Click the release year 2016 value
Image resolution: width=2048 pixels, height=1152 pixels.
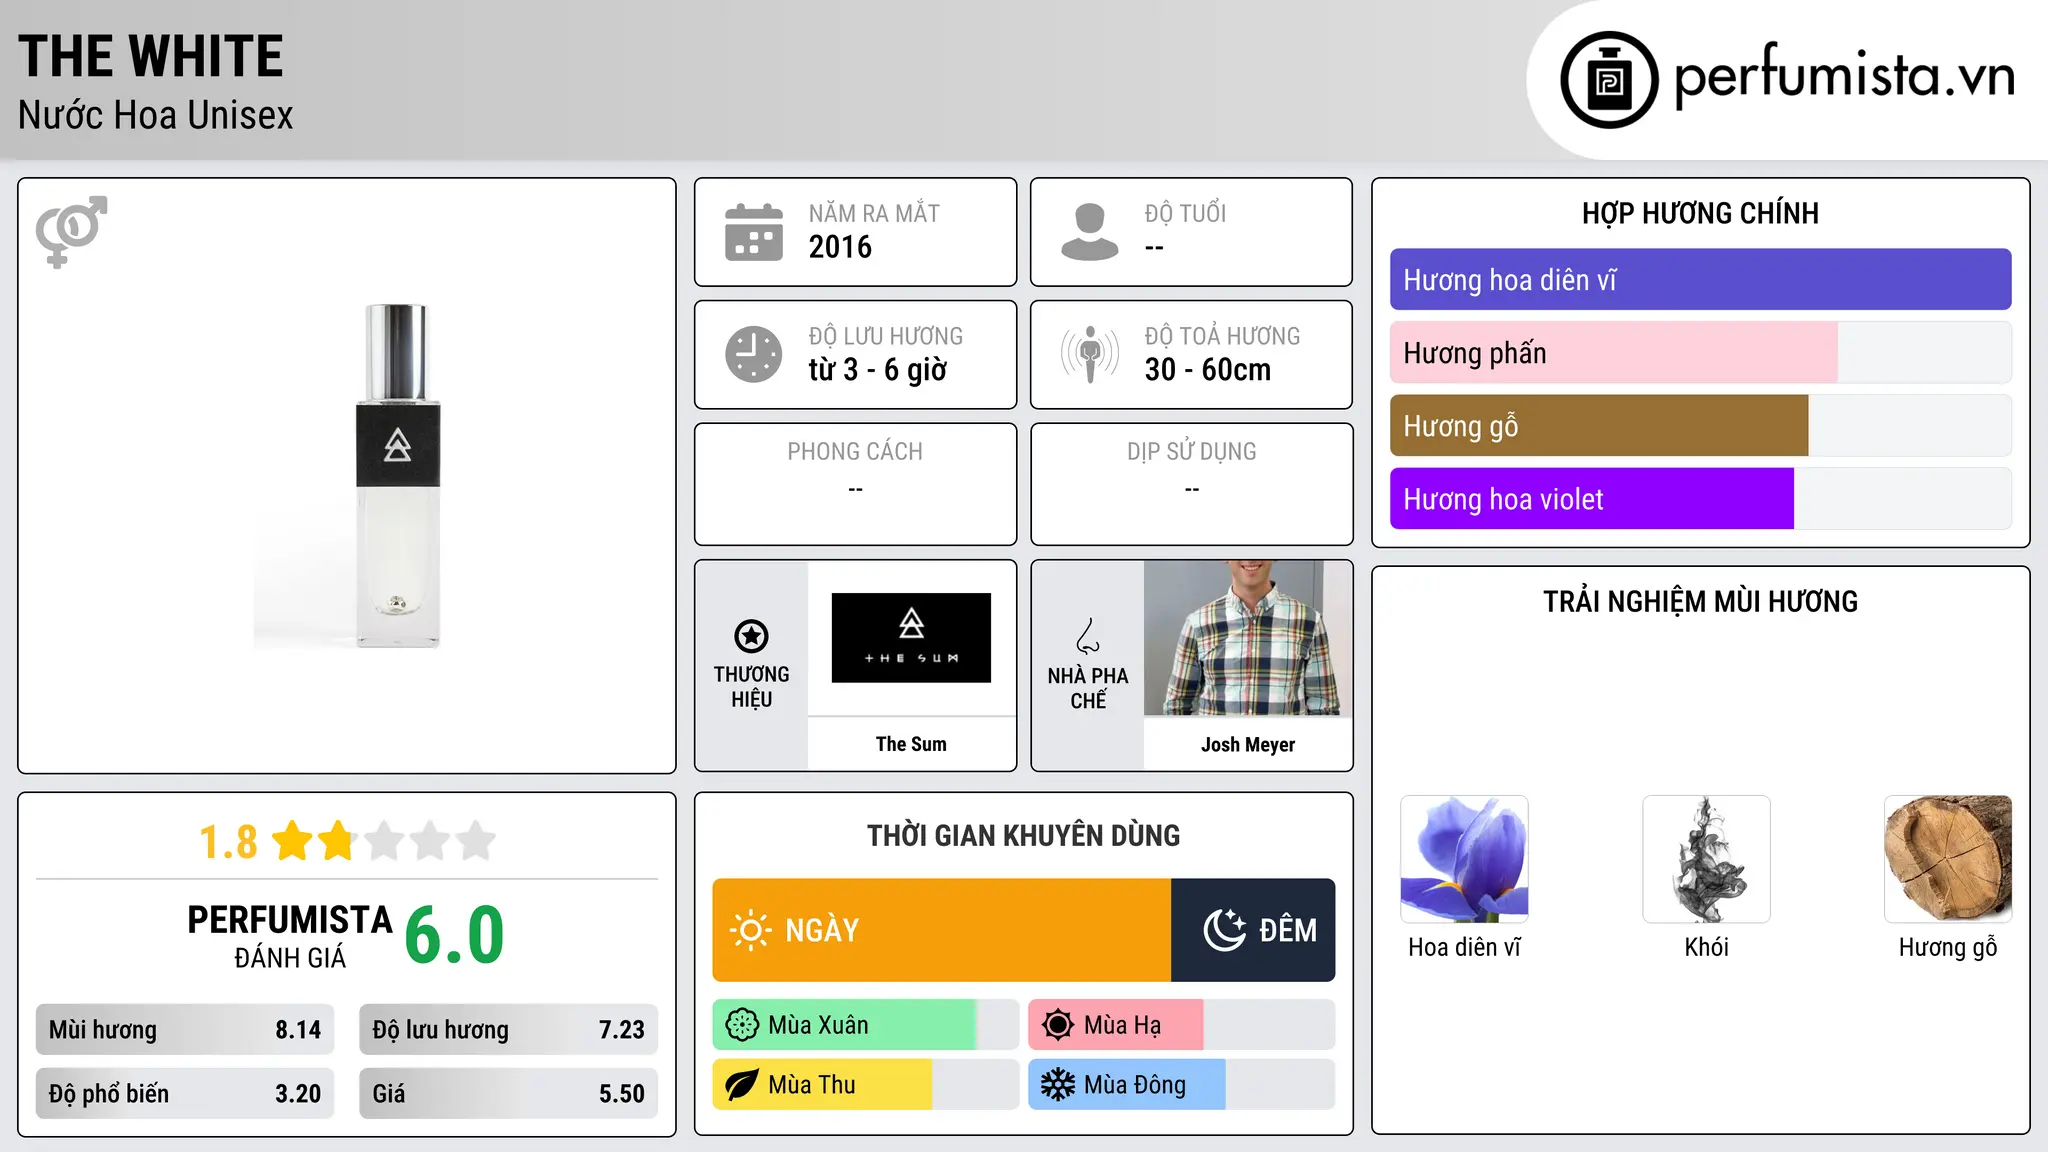tap(840, 247)
